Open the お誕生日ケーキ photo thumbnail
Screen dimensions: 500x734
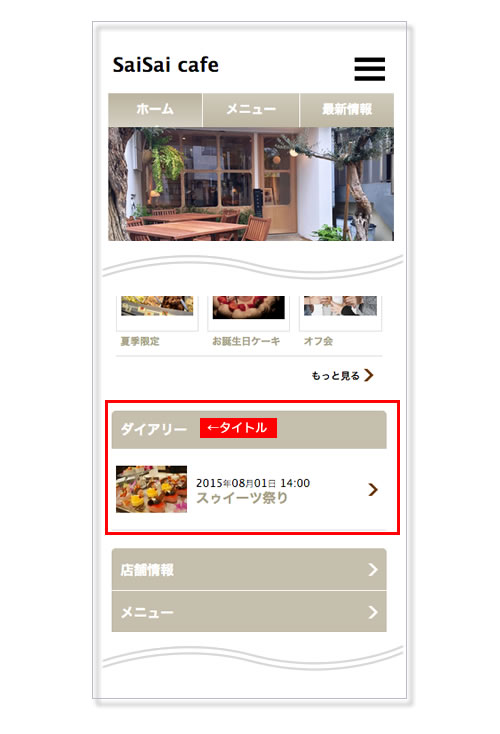point(249,308)
